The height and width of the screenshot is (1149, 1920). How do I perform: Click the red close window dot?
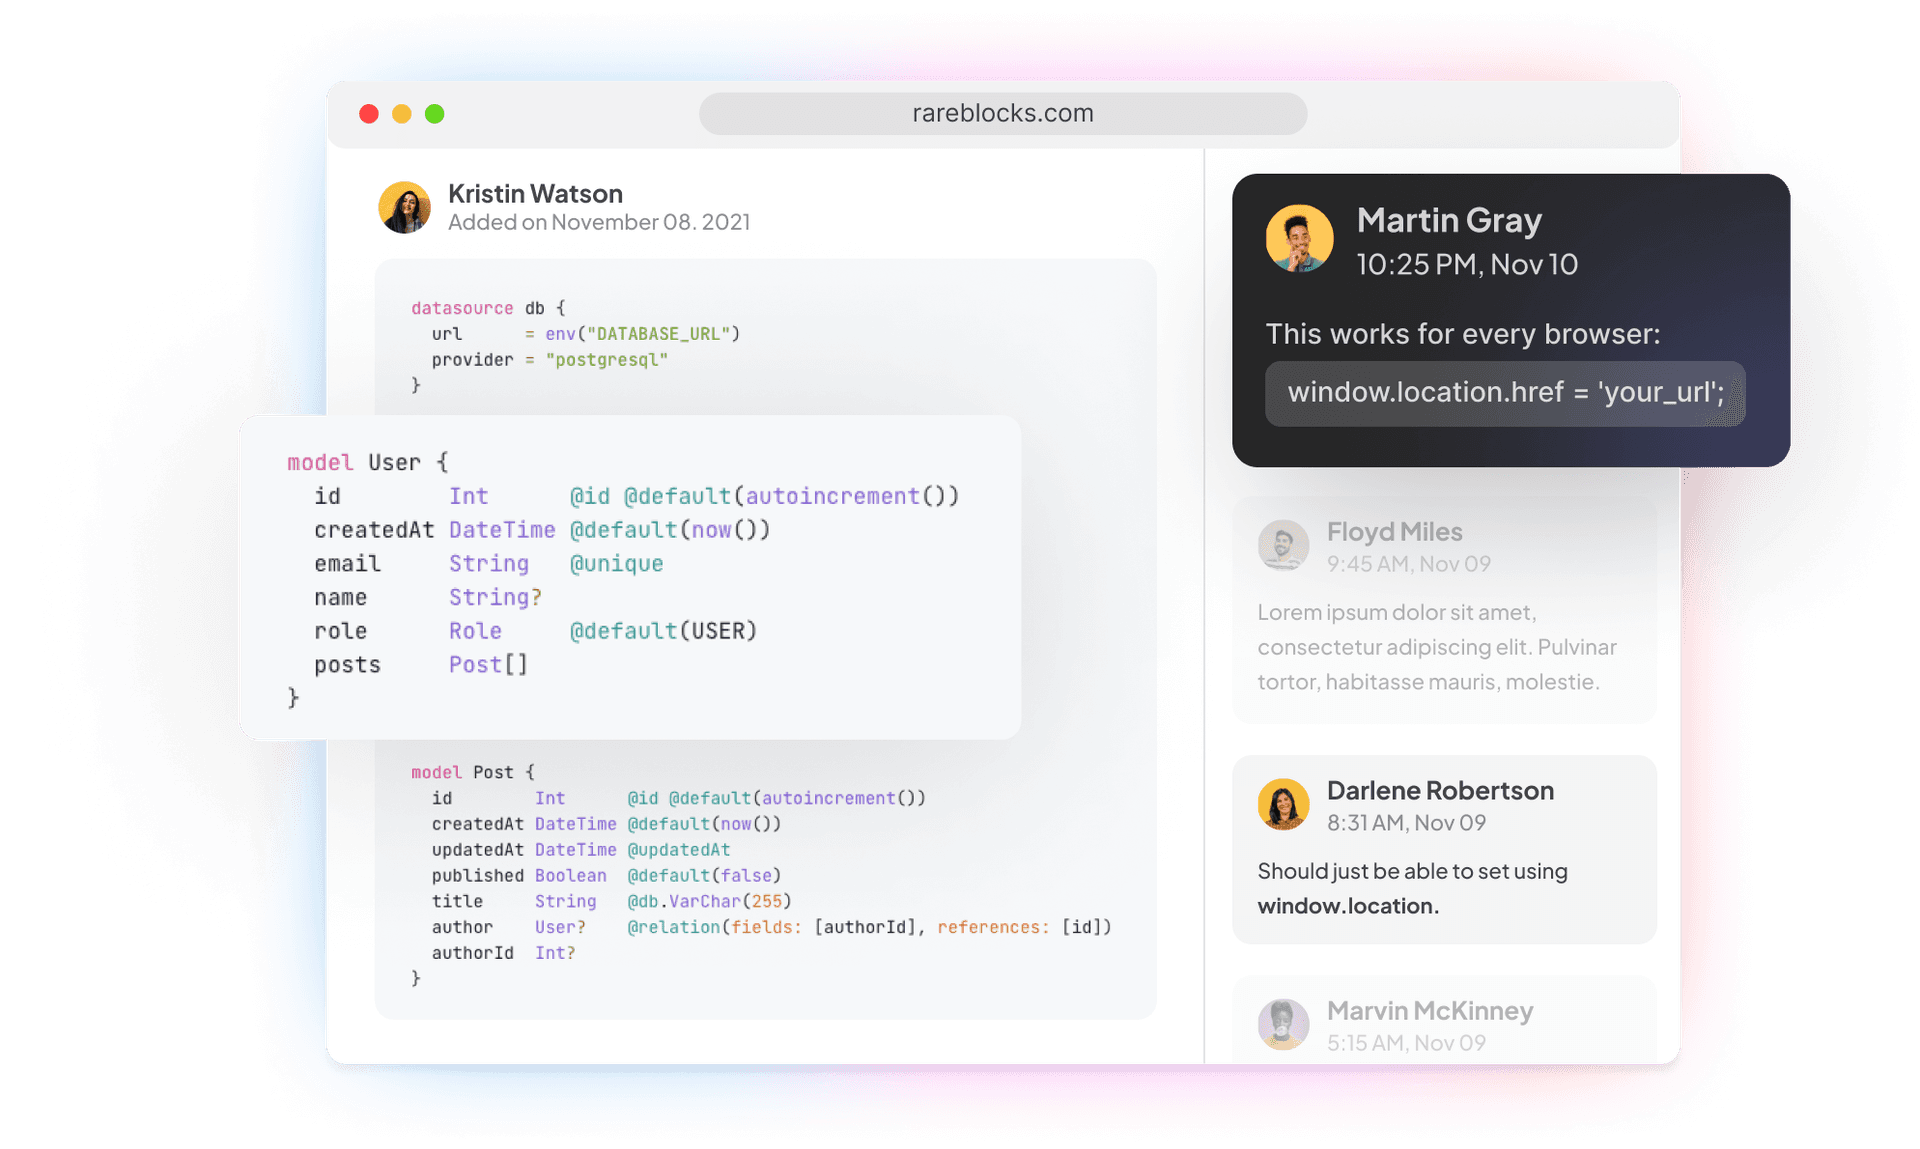coord(369,114)
